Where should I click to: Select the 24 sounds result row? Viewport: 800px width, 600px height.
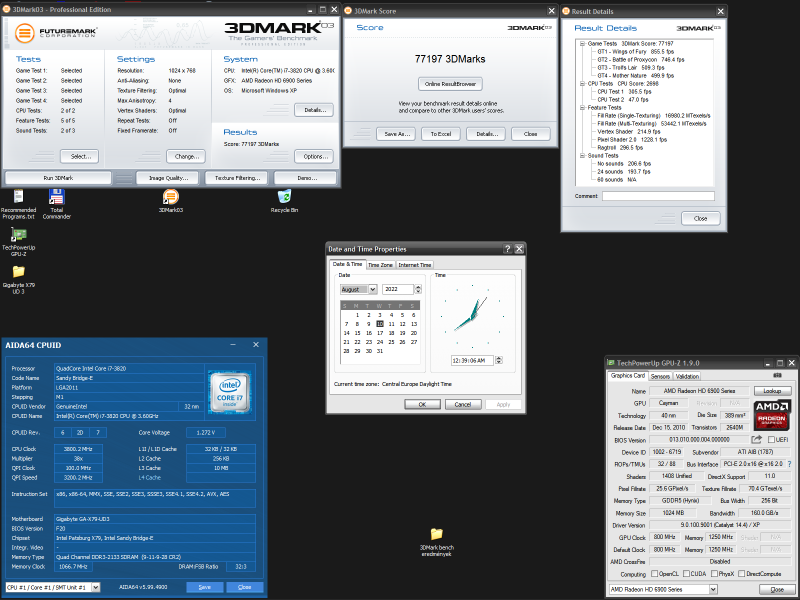623,171
